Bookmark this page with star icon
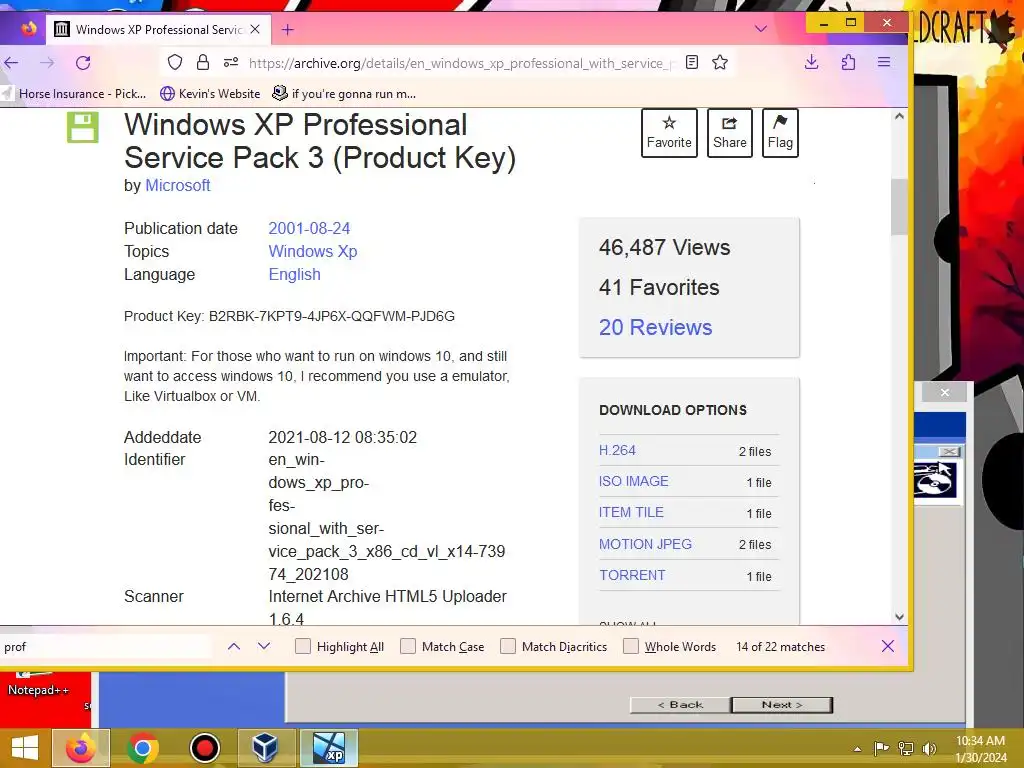This screenshot has width=1024, height=768. pyautogui.click(x=720, y=63)
